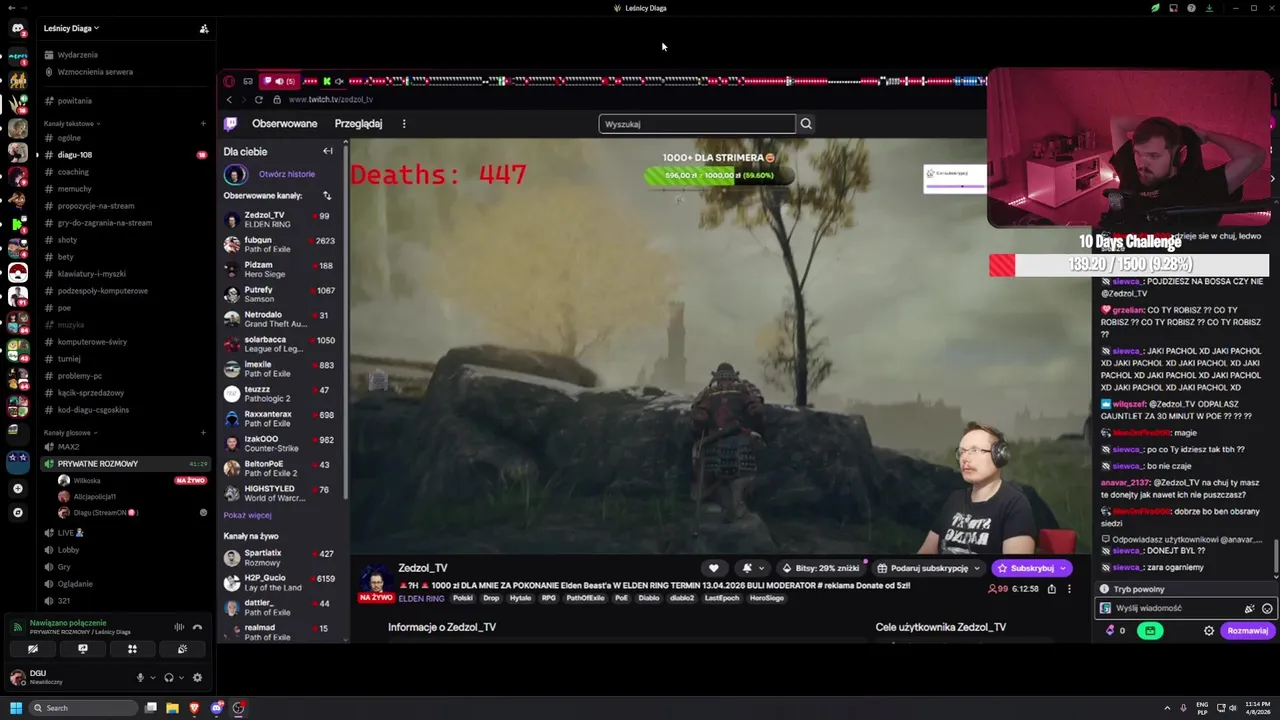The height and width of the screenshot is (720, 1280).
Task: Share the Zedzol_TV stream
Action: [x=1051, y=589]
